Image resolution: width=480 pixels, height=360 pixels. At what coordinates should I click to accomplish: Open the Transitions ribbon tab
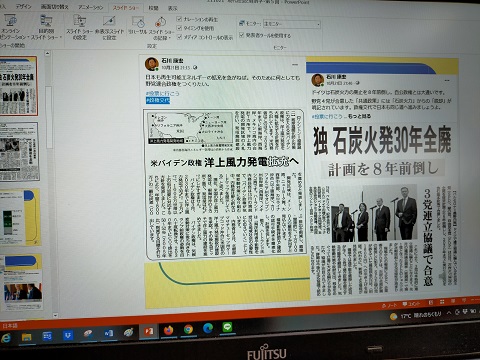click(54, 7)
